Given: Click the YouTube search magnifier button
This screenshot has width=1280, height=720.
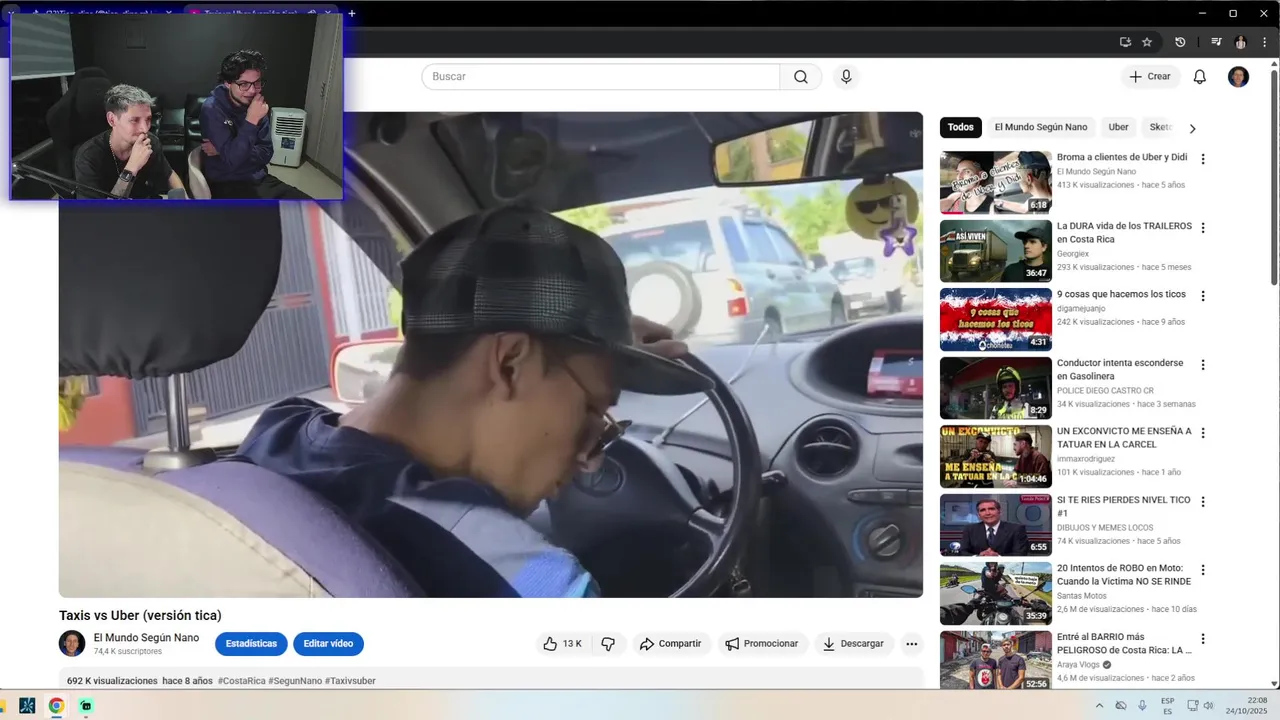Looking at the screenshot, I should 801,77.
